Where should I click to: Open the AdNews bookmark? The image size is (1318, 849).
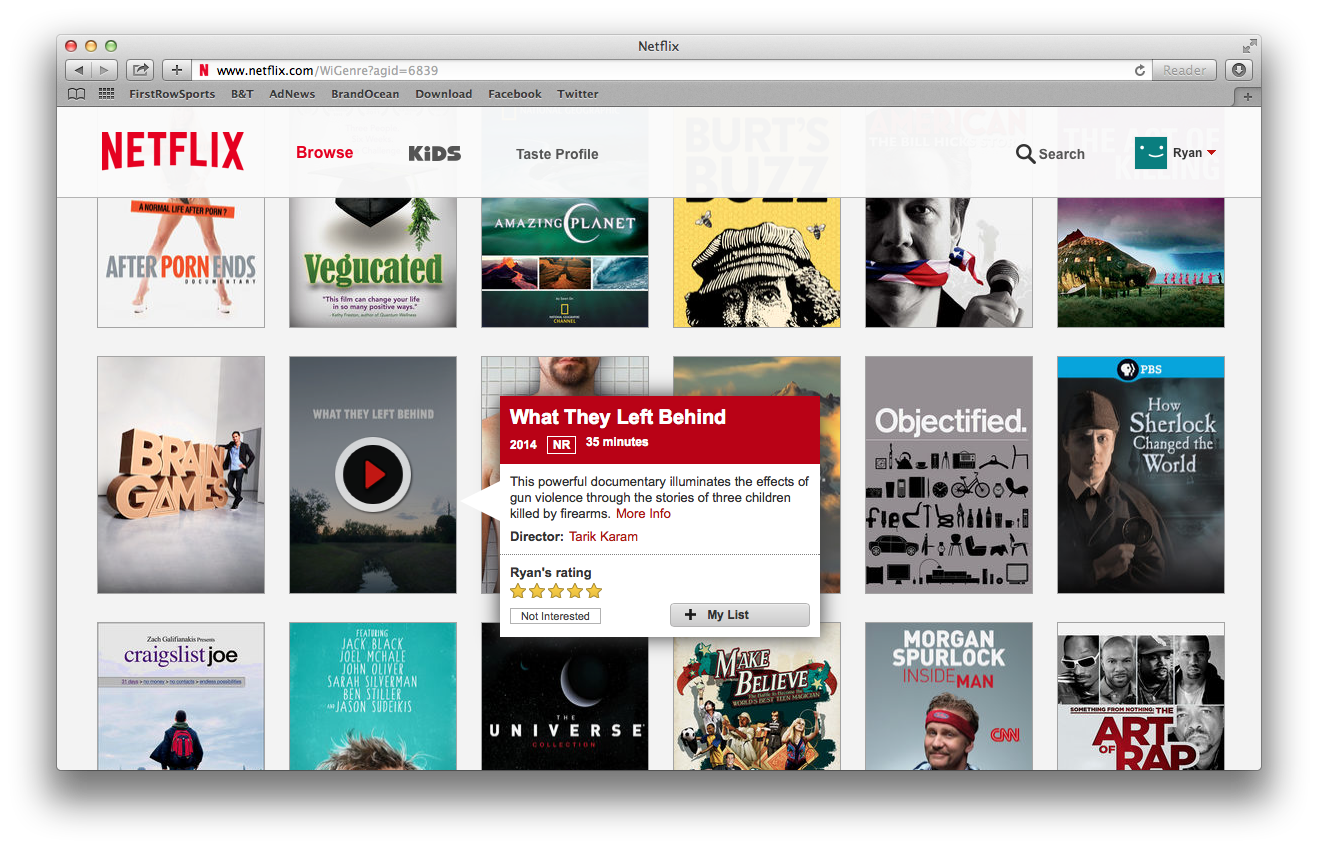pyautogui.click(x=292, y=94)
